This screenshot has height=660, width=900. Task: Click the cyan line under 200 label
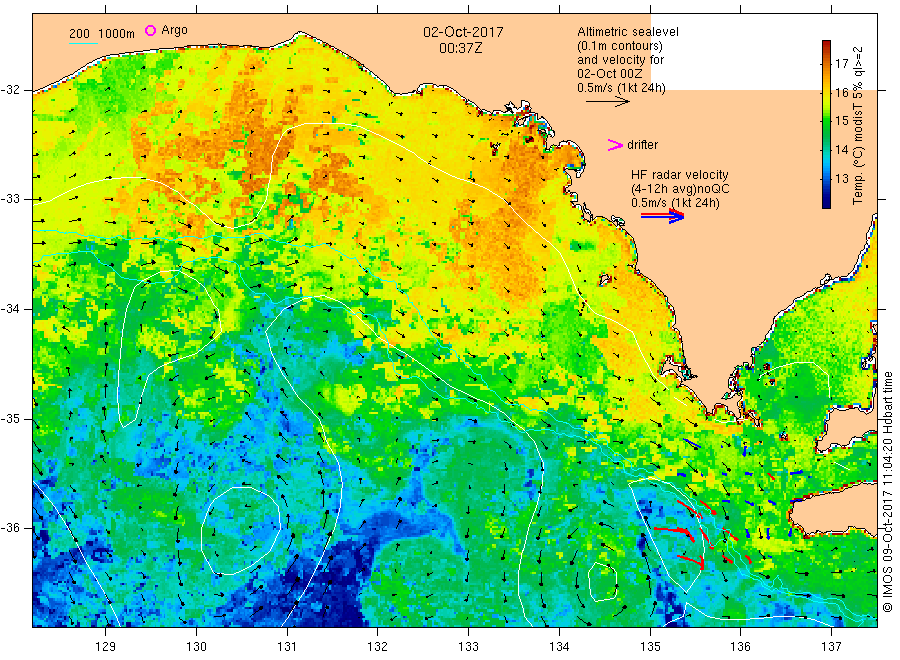[83, 42]
